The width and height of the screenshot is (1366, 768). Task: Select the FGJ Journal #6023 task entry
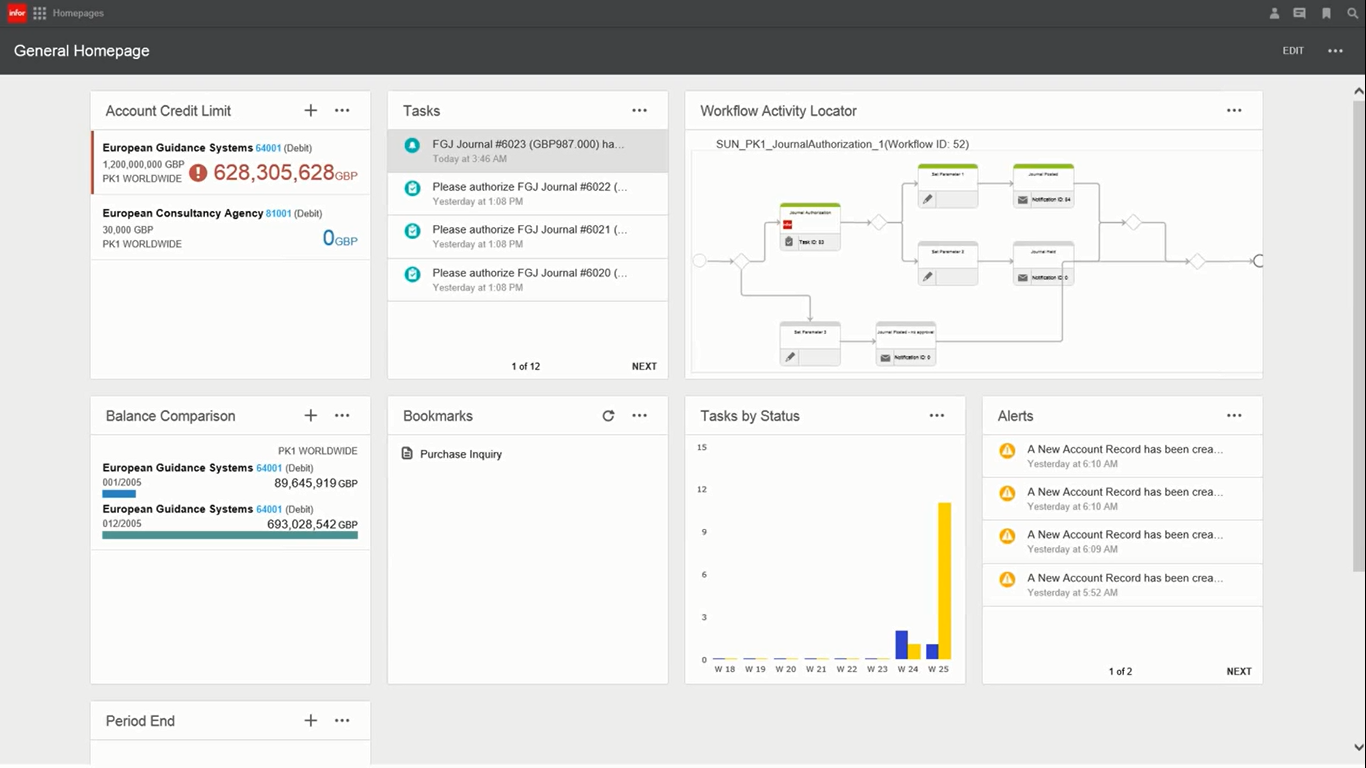click(x=527, y=150)
